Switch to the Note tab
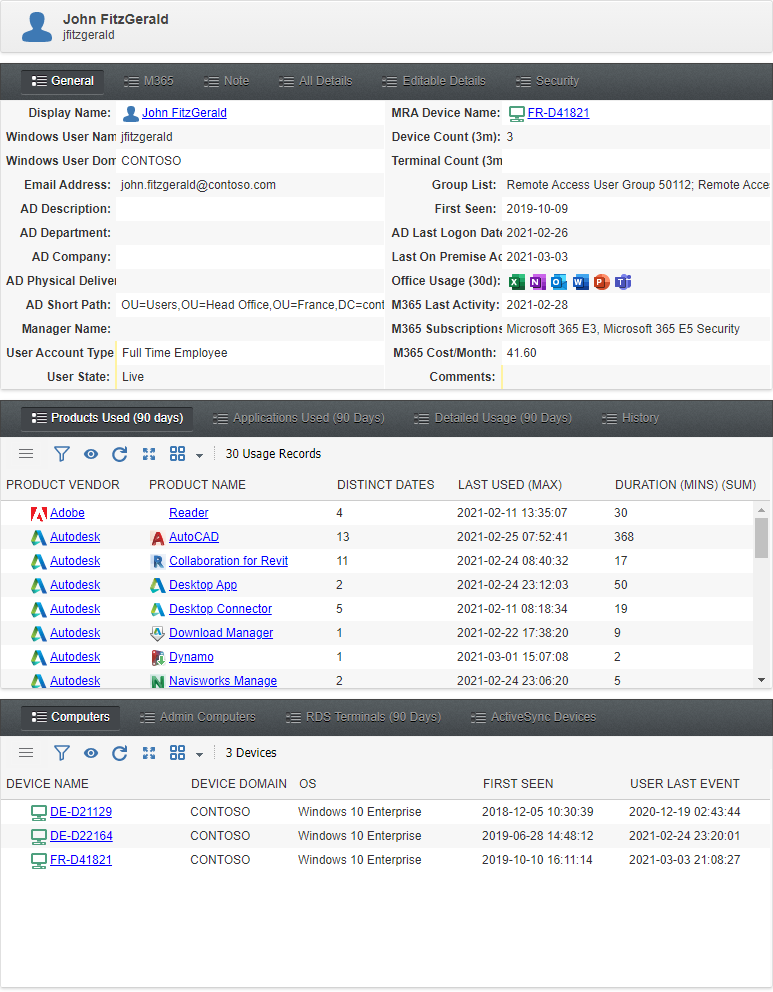The height and width of the screenshot is (992, 773). [226, 81]
